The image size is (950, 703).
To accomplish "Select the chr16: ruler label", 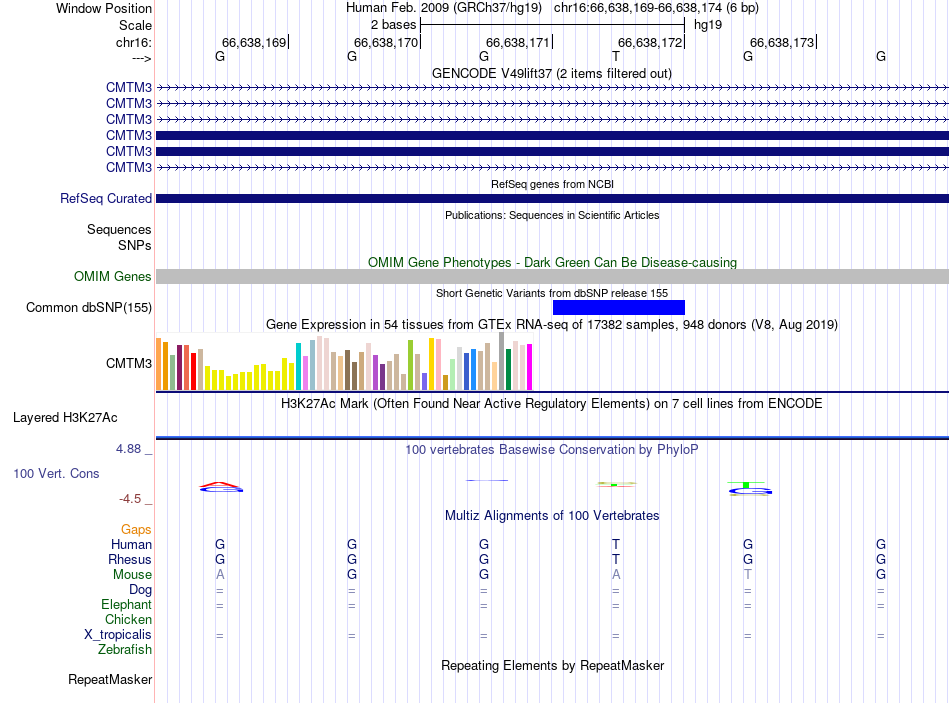I will (133, 42).
